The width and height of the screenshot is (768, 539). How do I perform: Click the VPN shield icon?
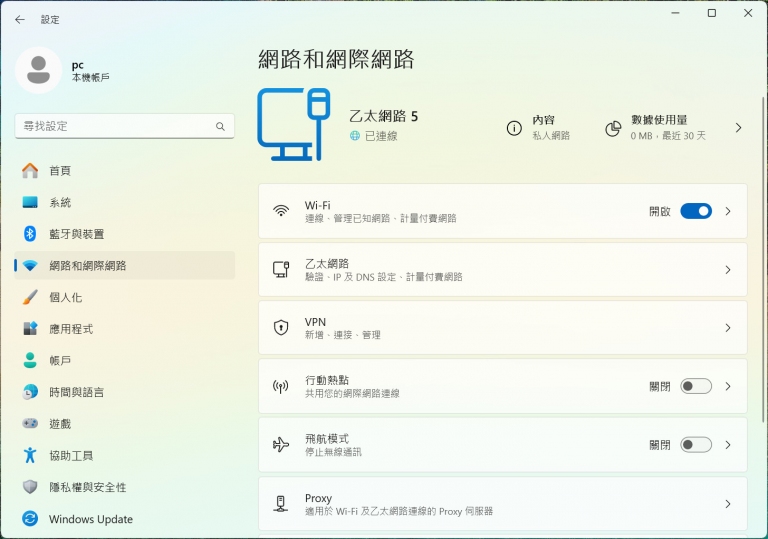pyautogui.click(x=281, y=327)
